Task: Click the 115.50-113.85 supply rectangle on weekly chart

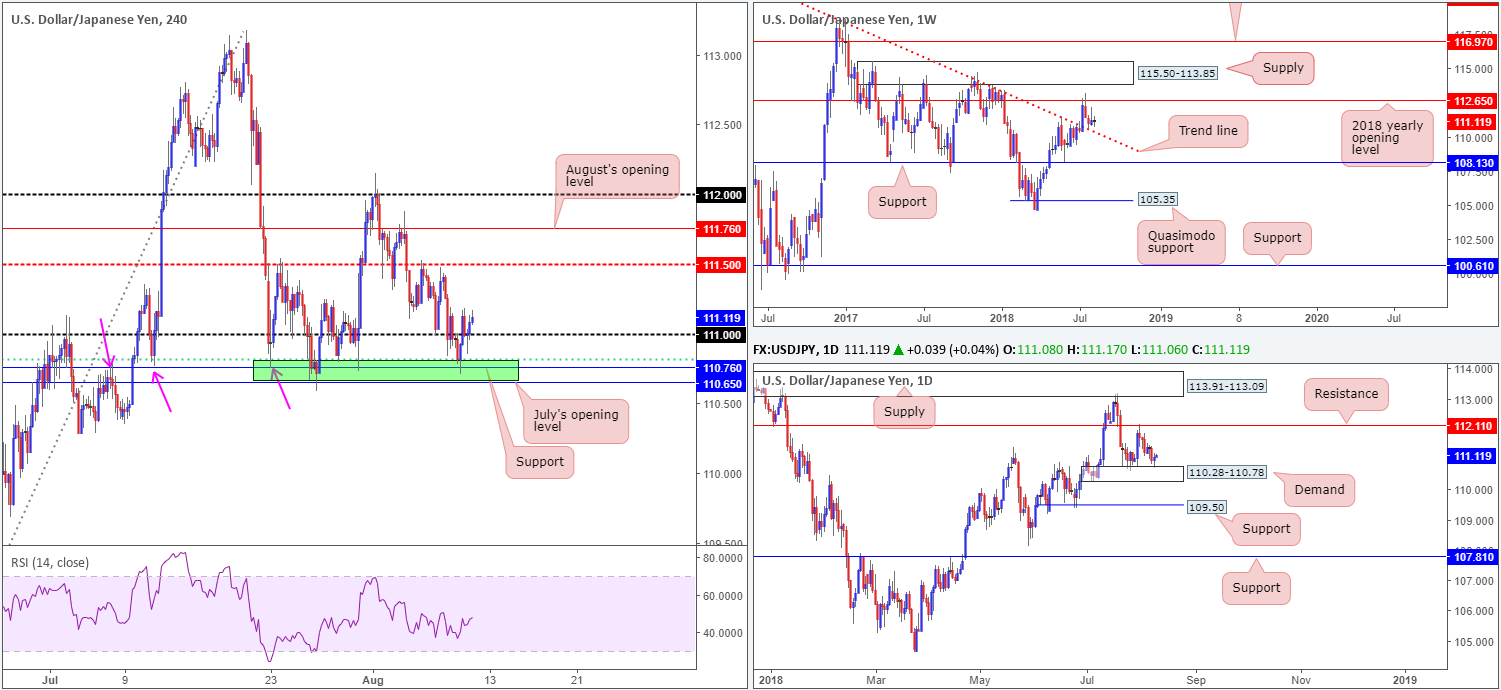Action: [996, 72]
